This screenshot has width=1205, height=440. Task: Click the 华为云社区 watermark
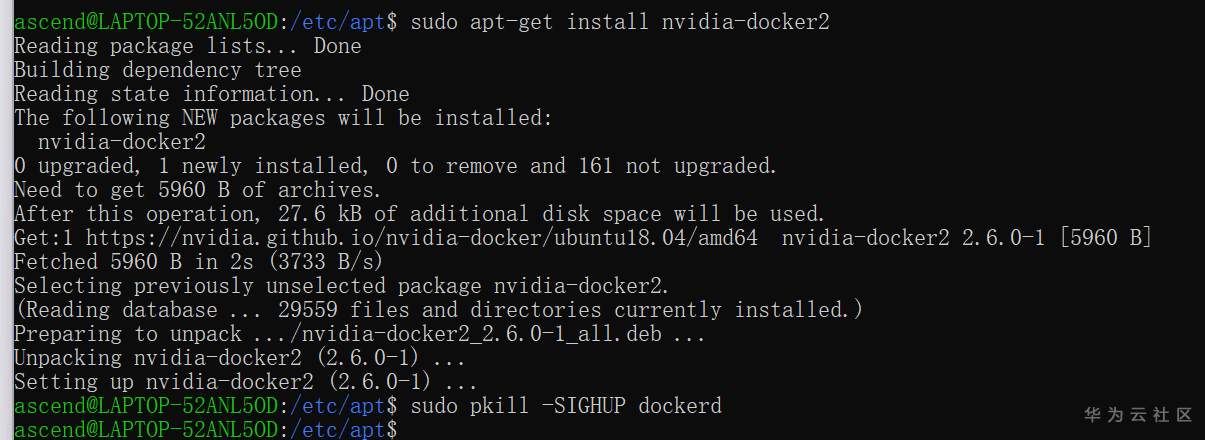pyautogui.click(x=1139, y=414)
